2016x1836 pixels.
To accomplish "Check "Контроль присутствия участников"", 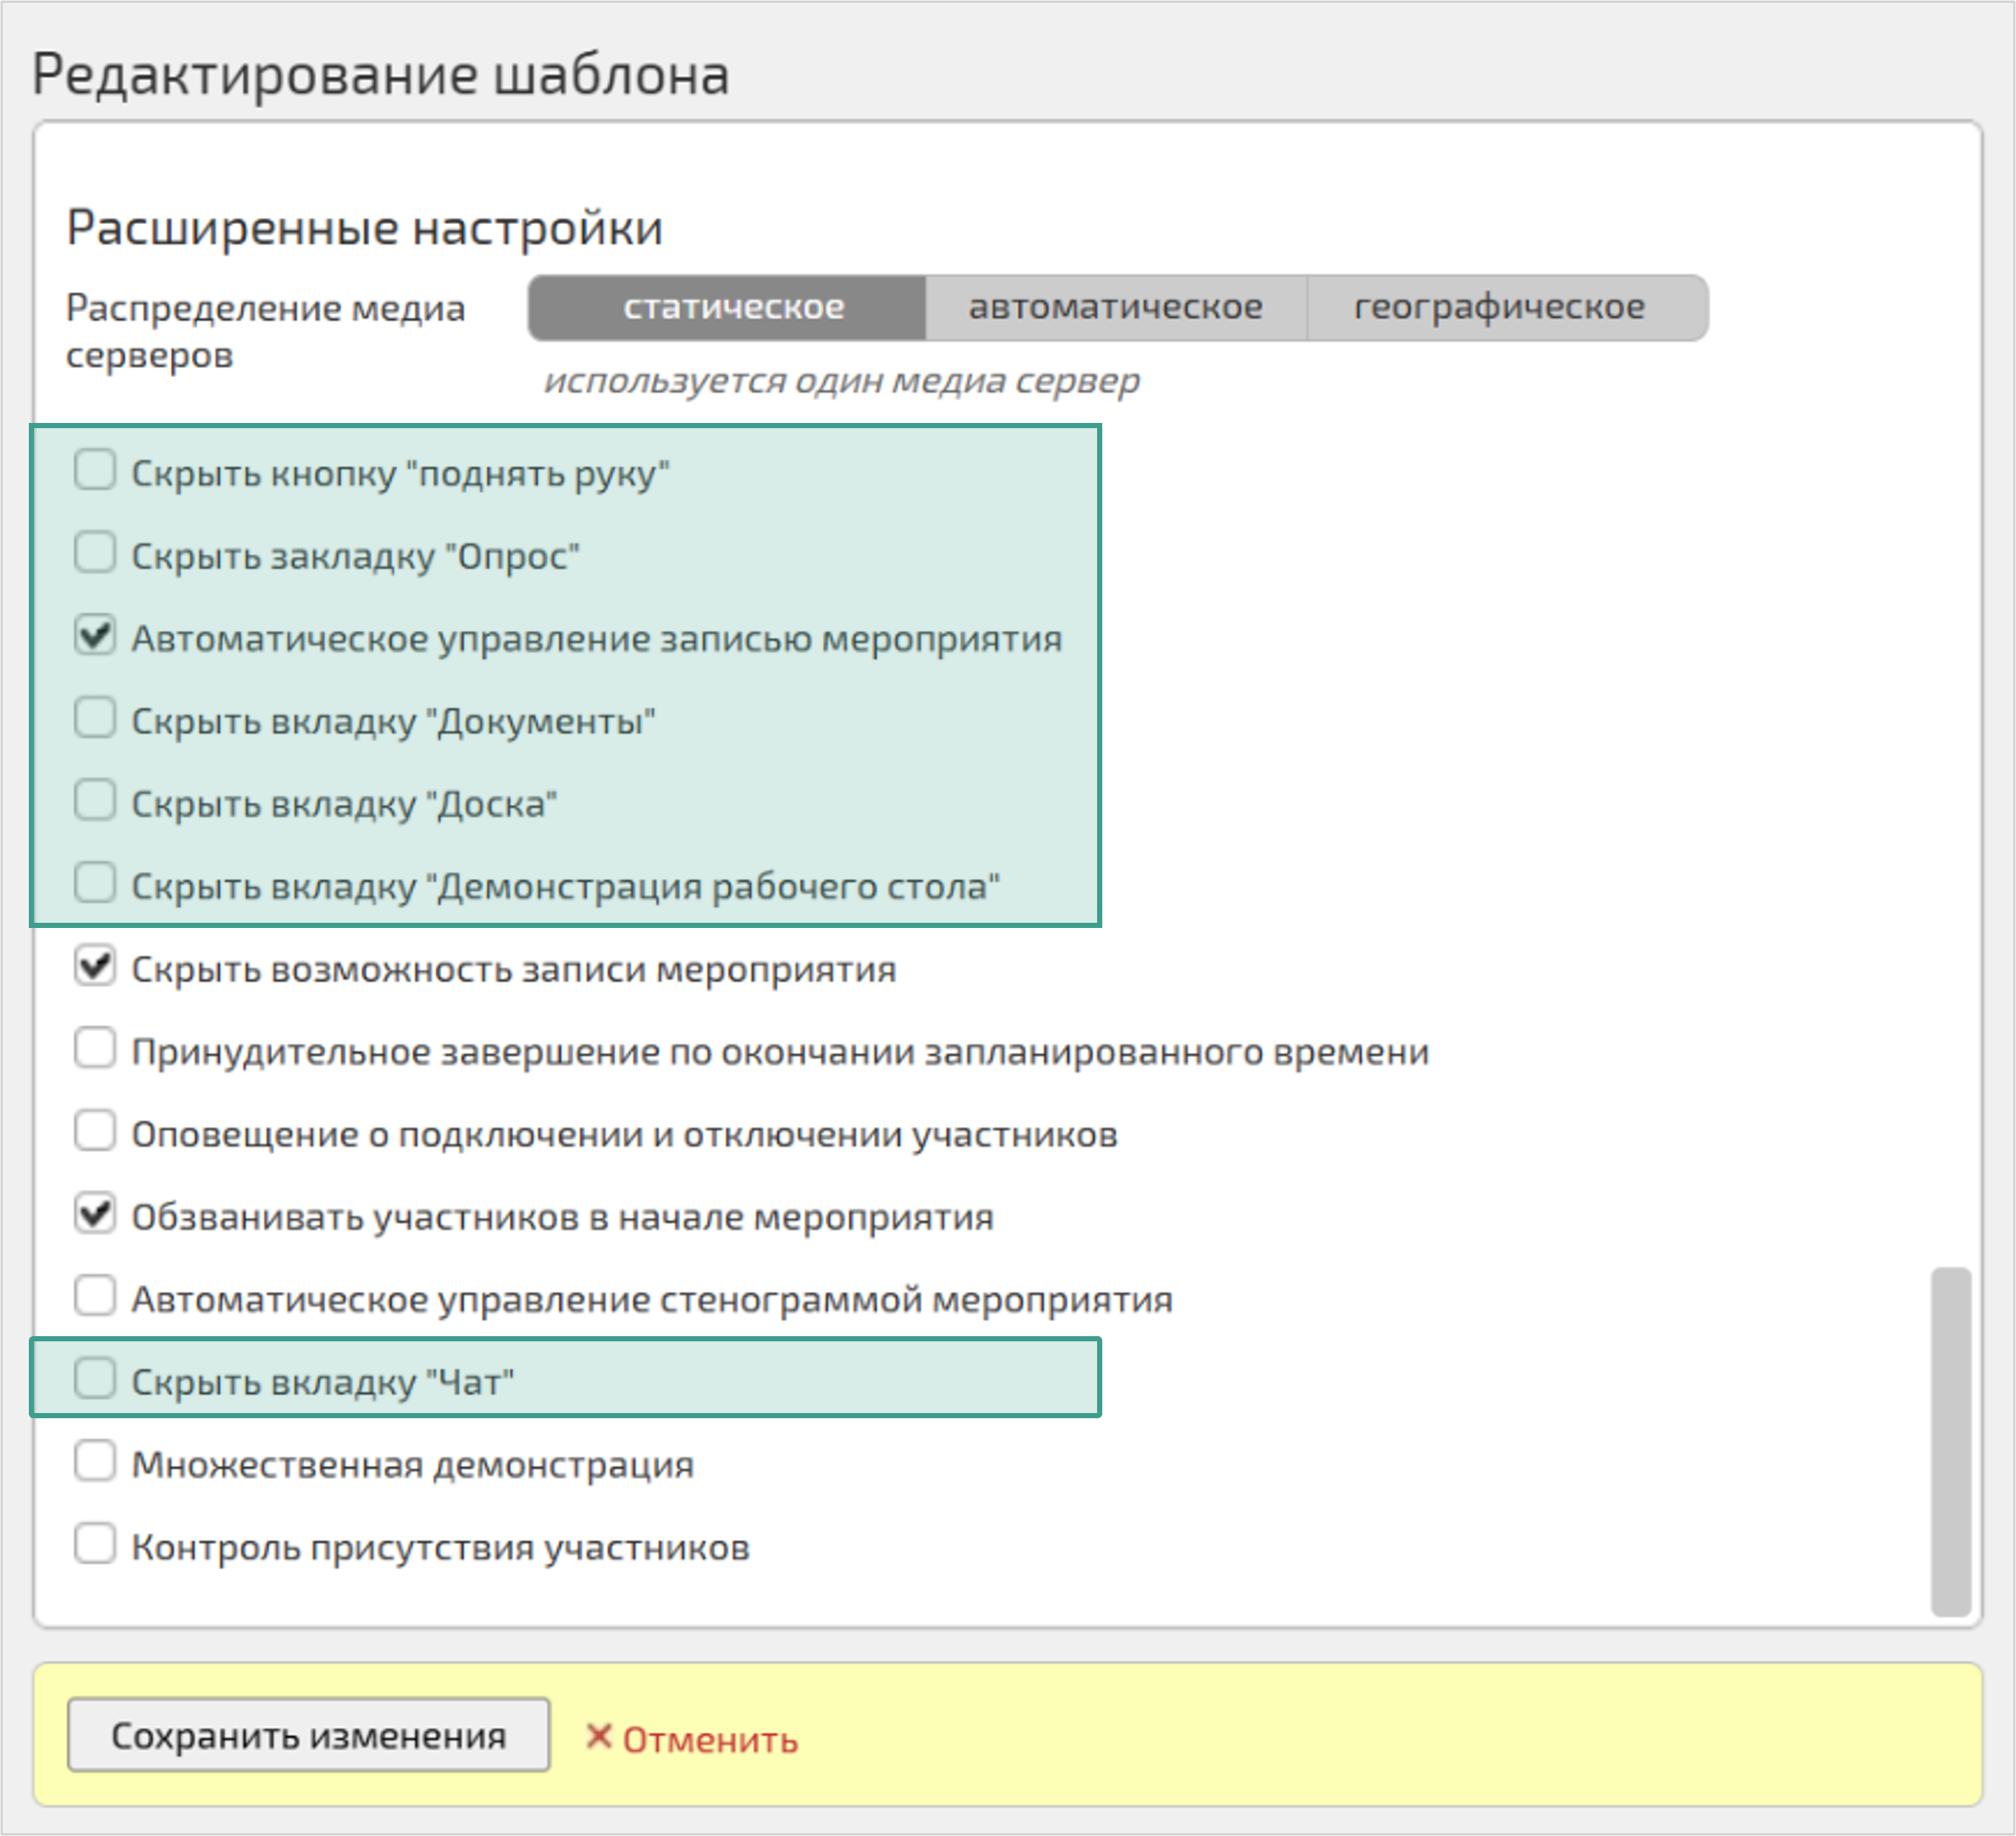I will [x=95, y=1545].
